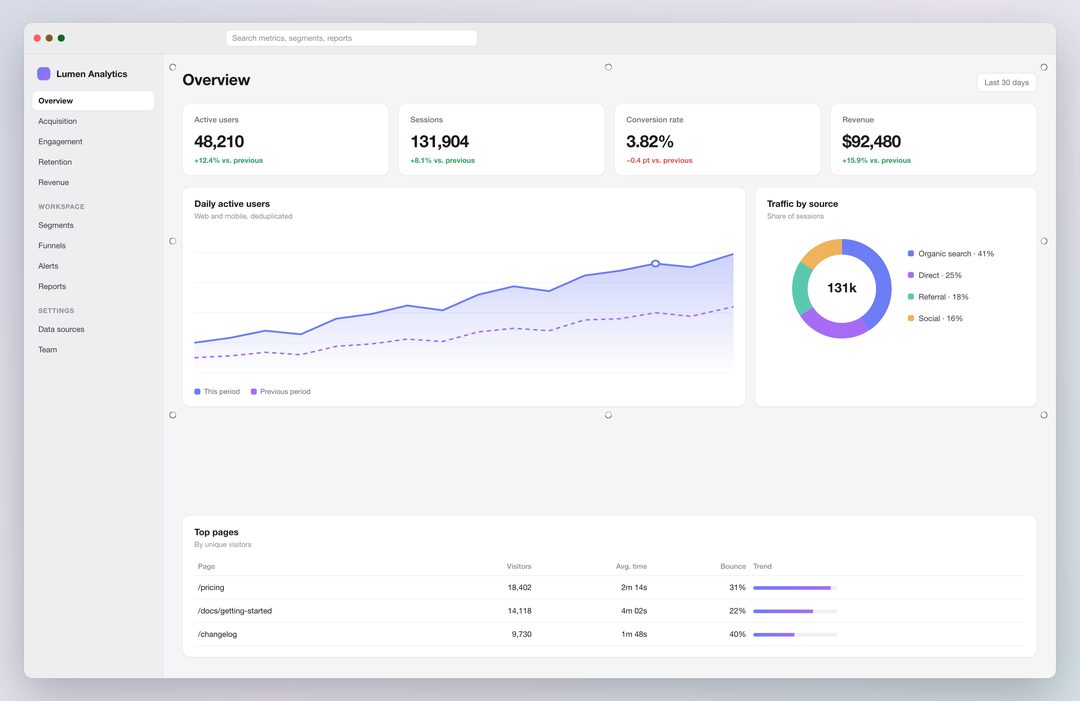
Task: Click the Revenue metric card
Action: (x=933, y=140)
